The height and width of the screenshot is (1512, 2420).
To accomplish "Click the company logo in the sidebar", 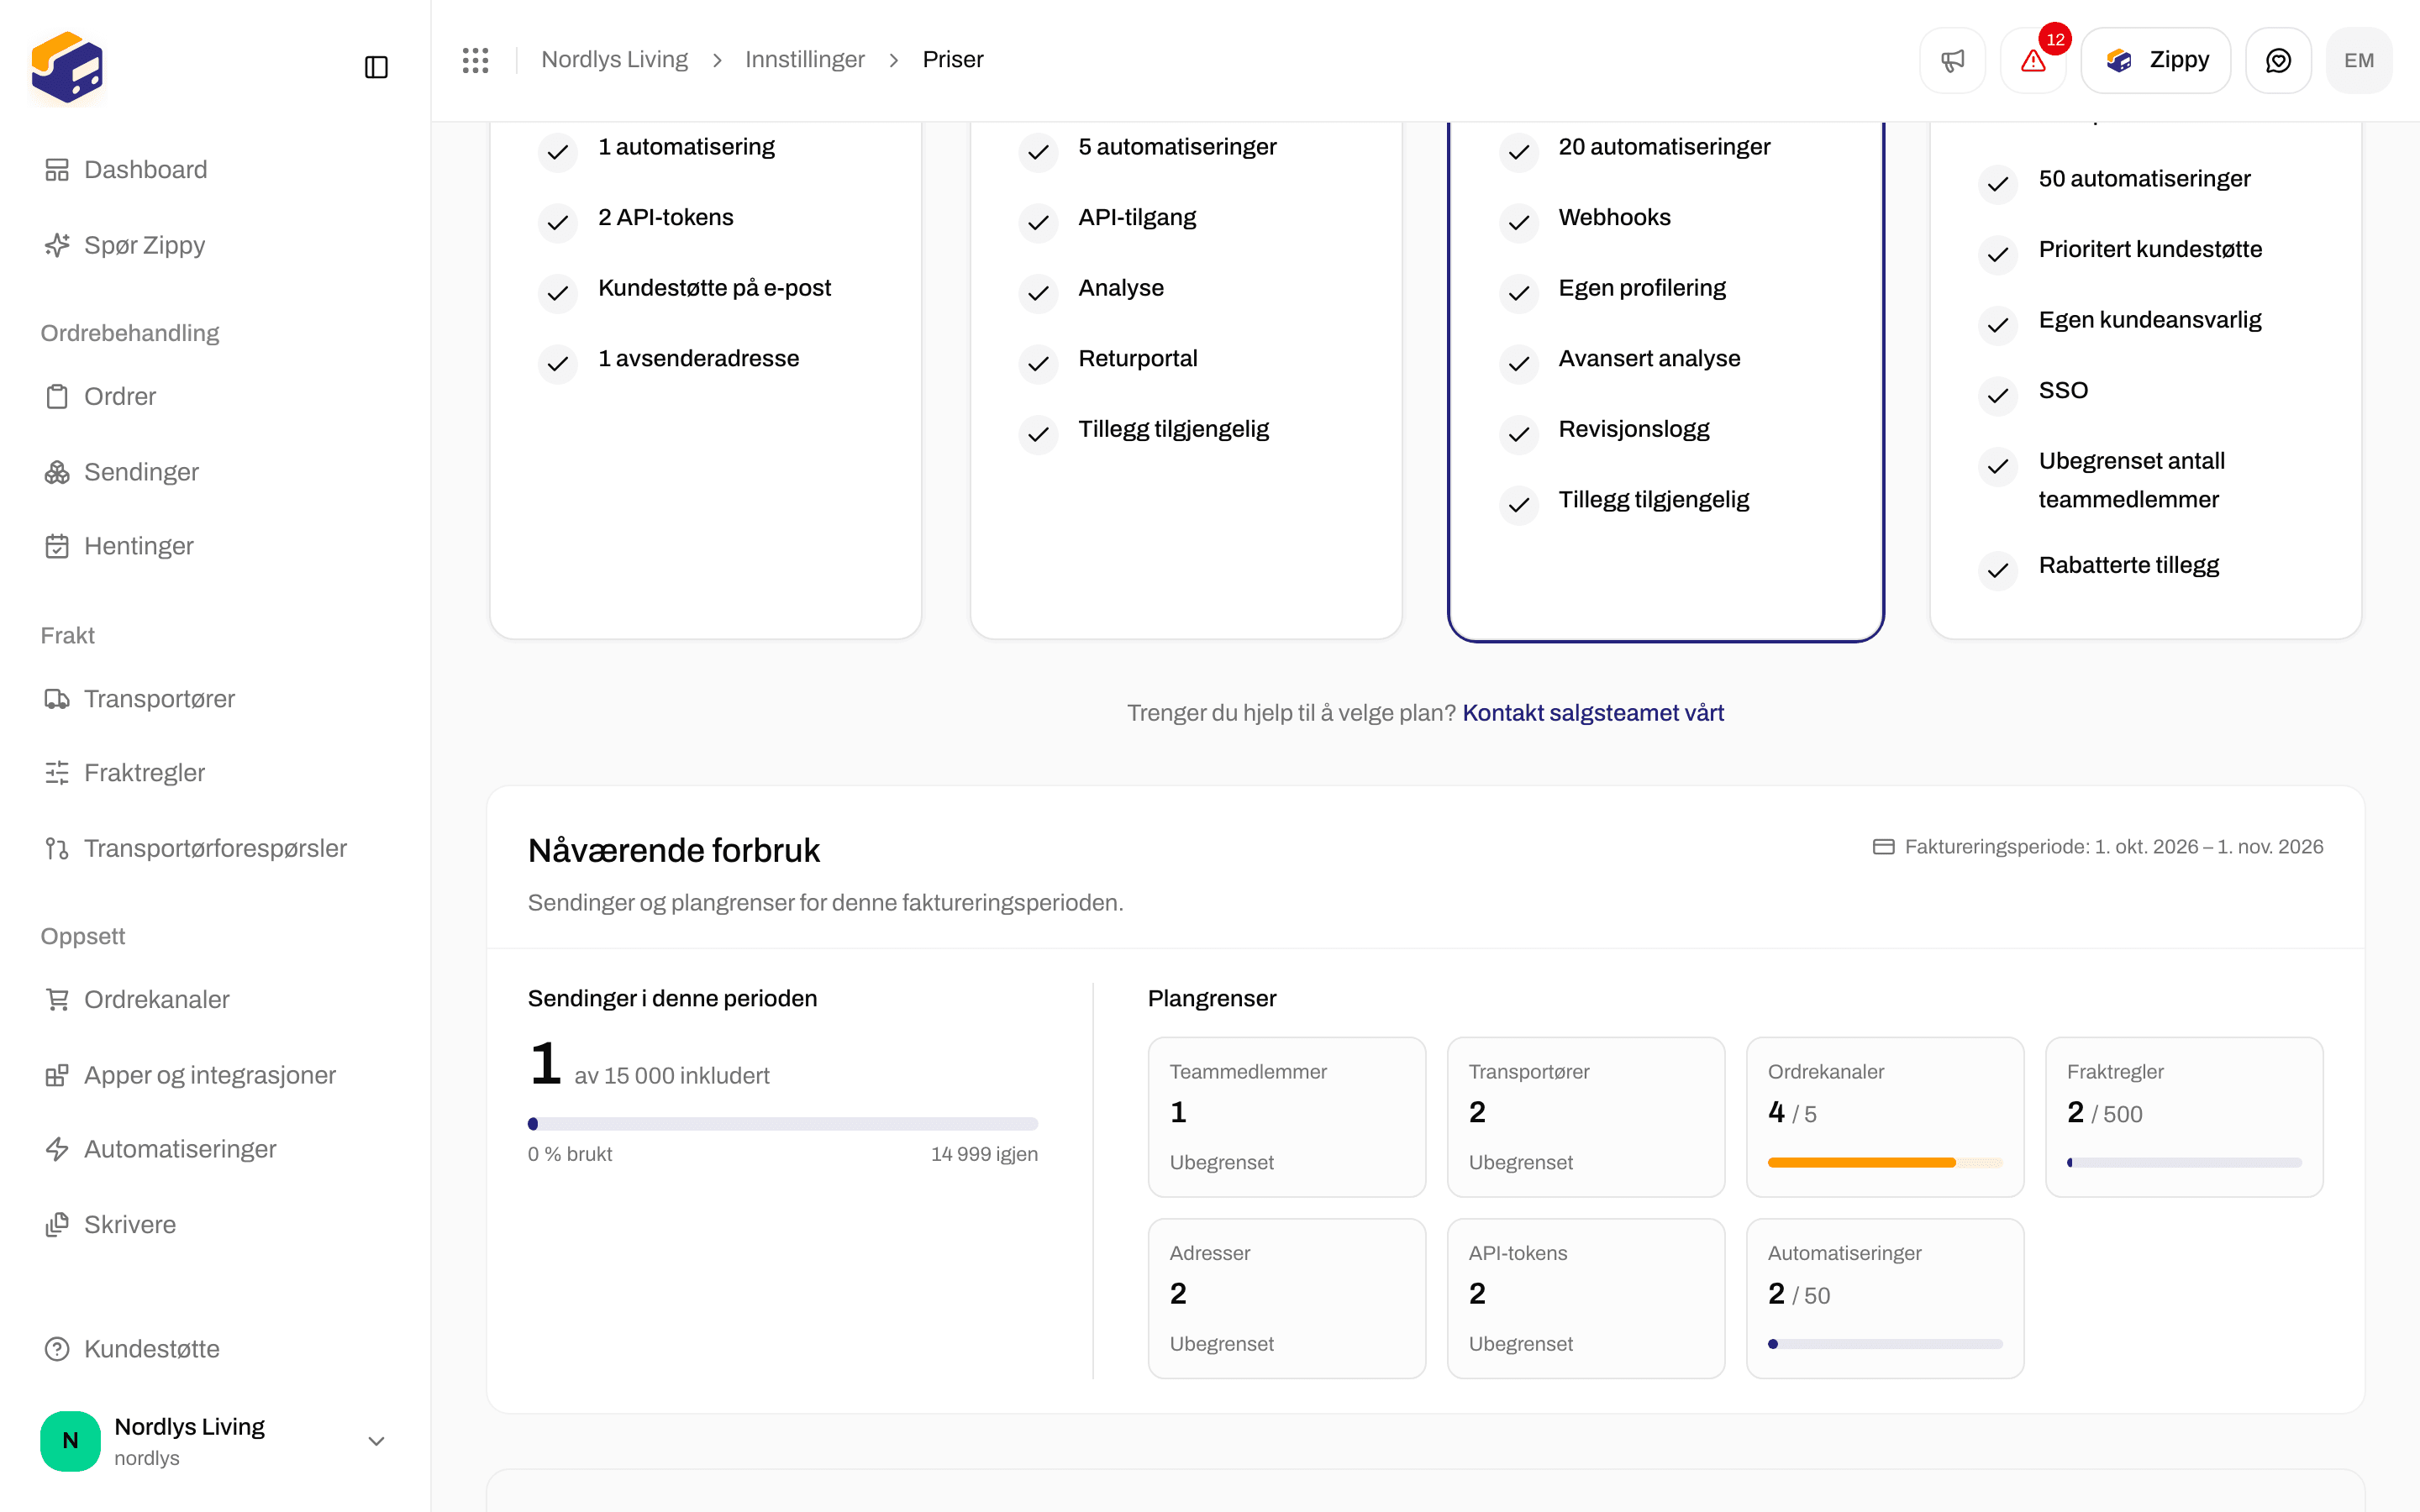I will coord(67,67).
